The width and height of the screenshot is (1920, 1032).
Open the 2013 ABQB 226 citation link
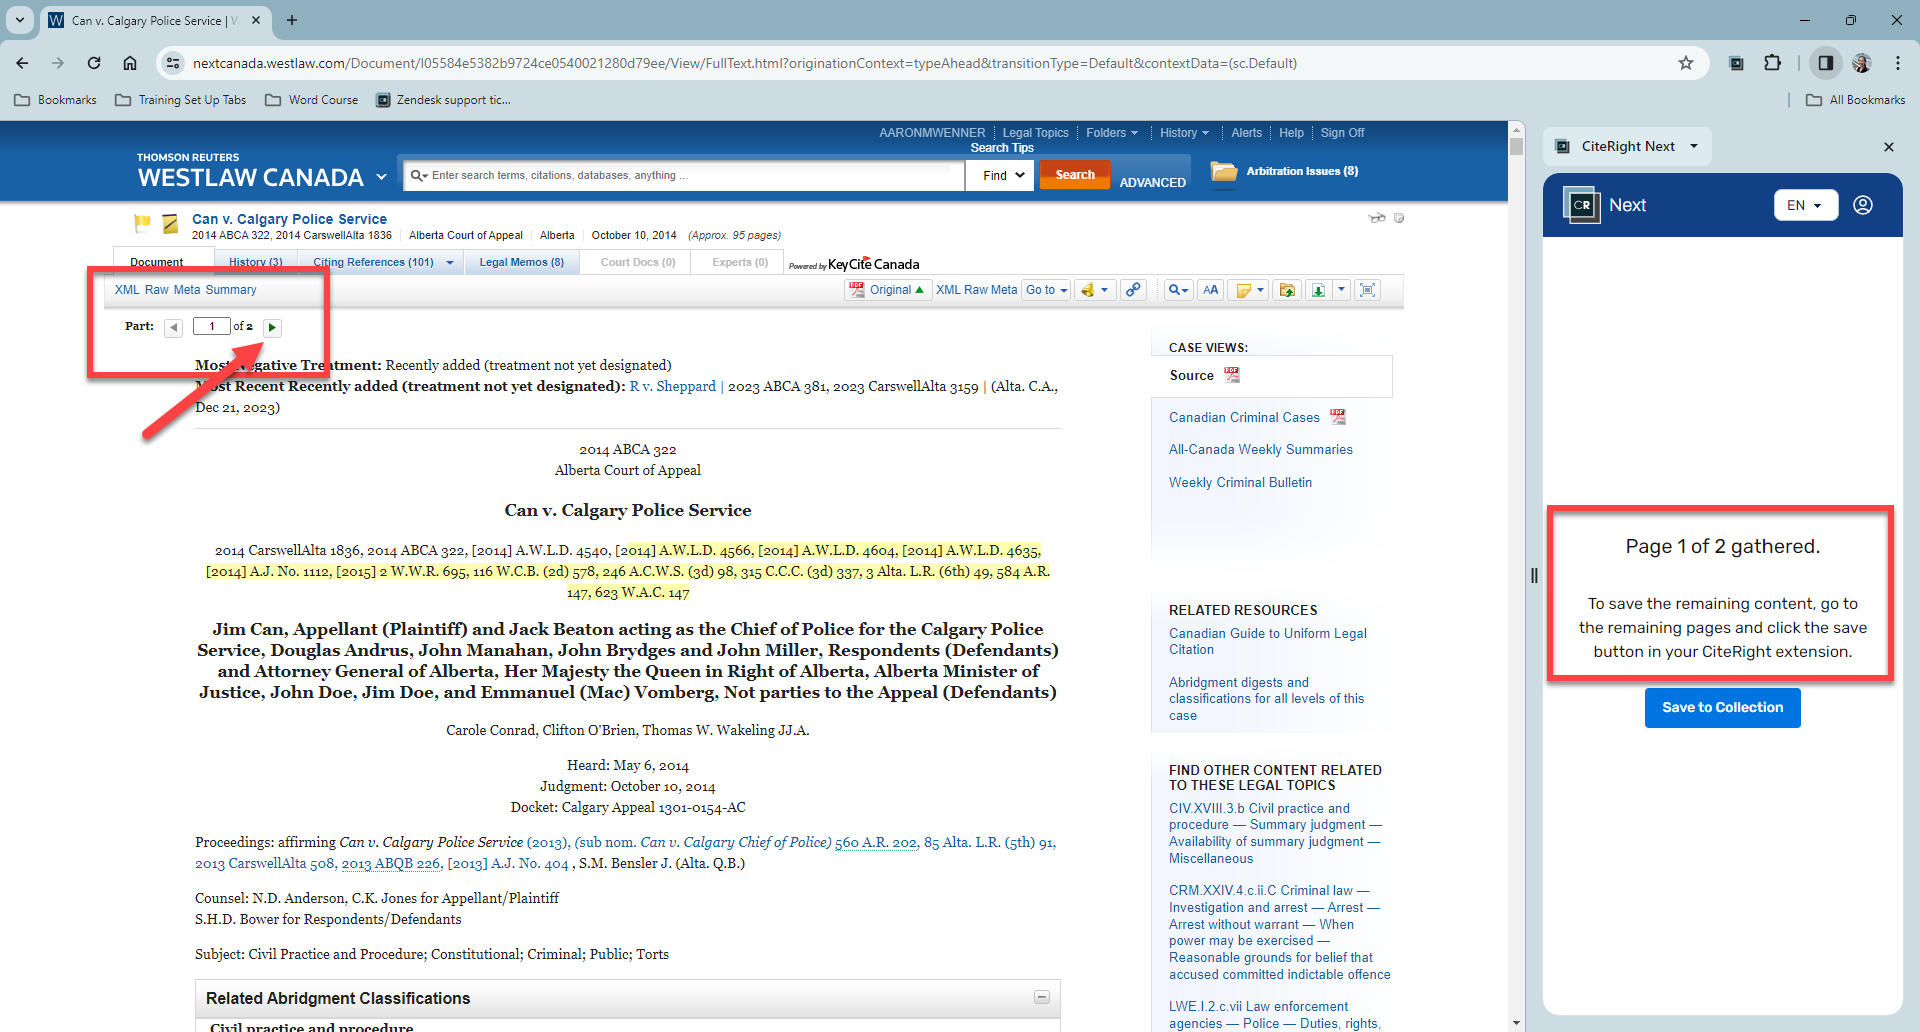(x=391, y=863)
